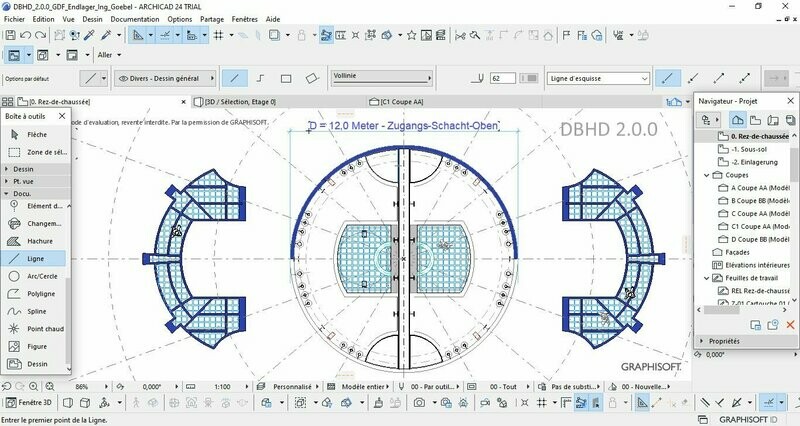The width and height of the screenshot is (800, 426).
Task: Click the View Map icon in Navigator
Action: pos(755,120)
